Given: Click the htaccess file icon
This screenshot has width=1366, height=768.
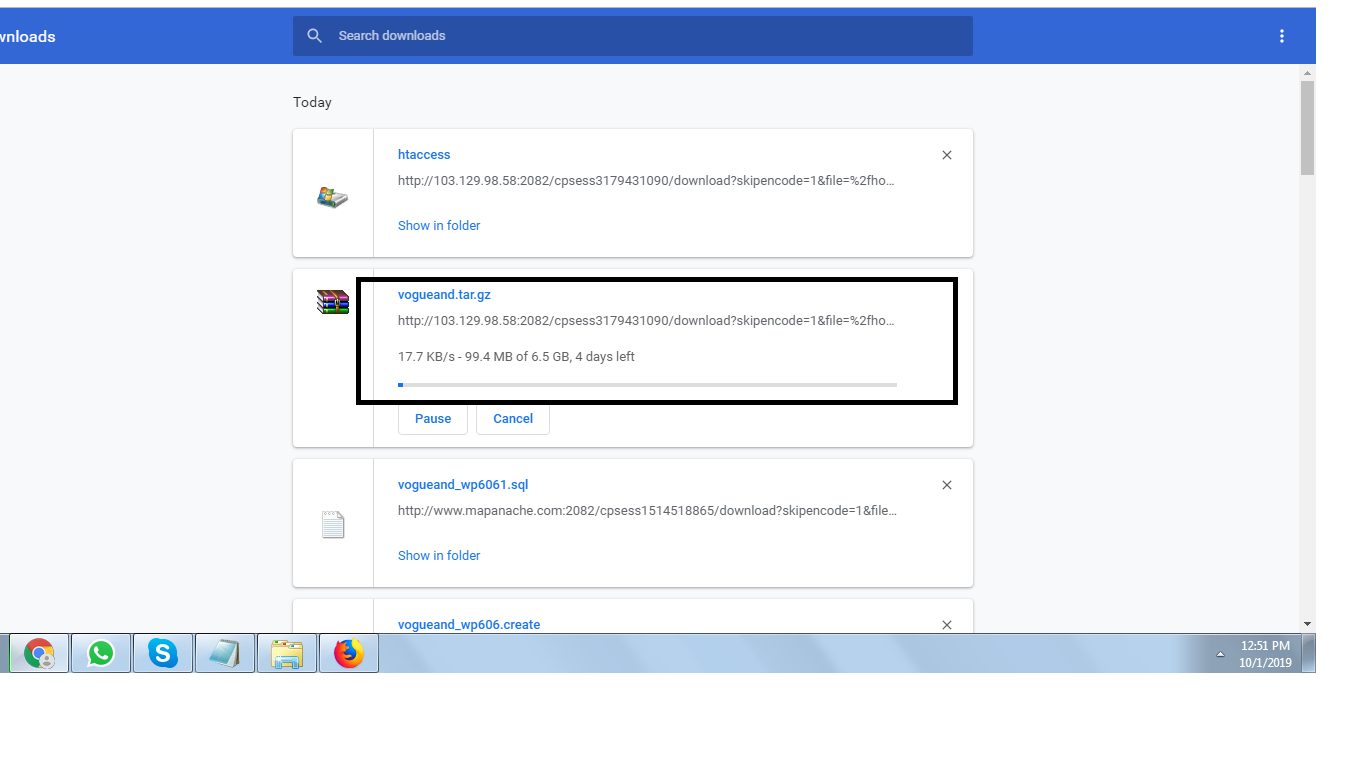Looking at the screenshot, I should click(333, 196).
